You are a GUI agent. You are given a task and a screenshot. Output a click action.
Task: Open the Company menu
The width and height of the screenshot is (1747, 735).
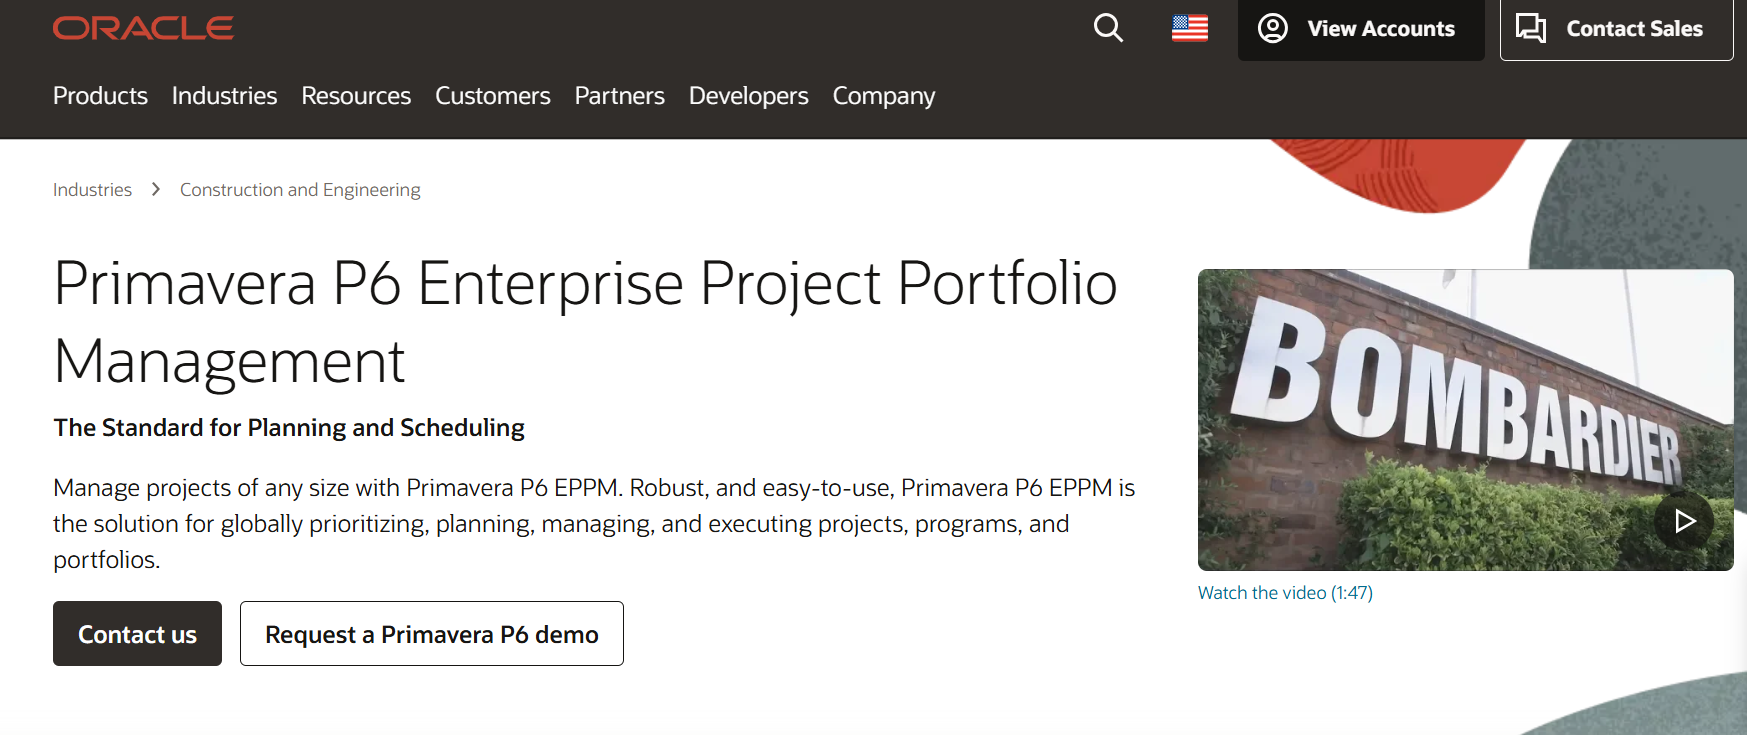[884, 96]
